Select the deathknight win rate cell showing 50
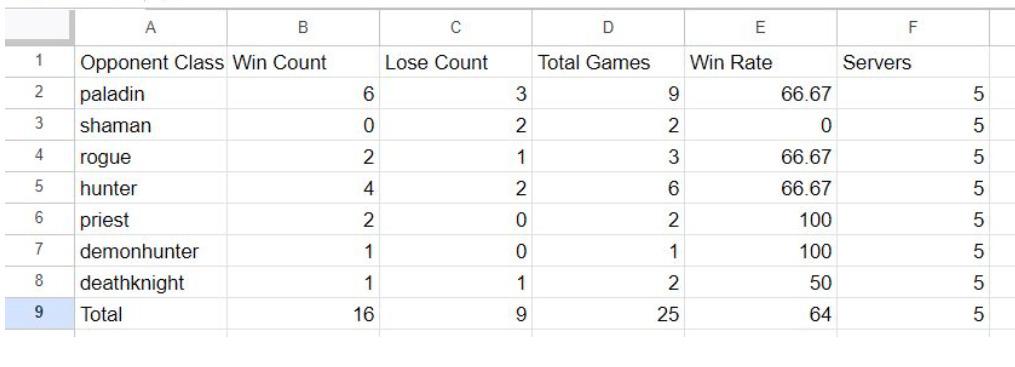The width and height of the screenshot is (1015, 367). tap(761, 283)
